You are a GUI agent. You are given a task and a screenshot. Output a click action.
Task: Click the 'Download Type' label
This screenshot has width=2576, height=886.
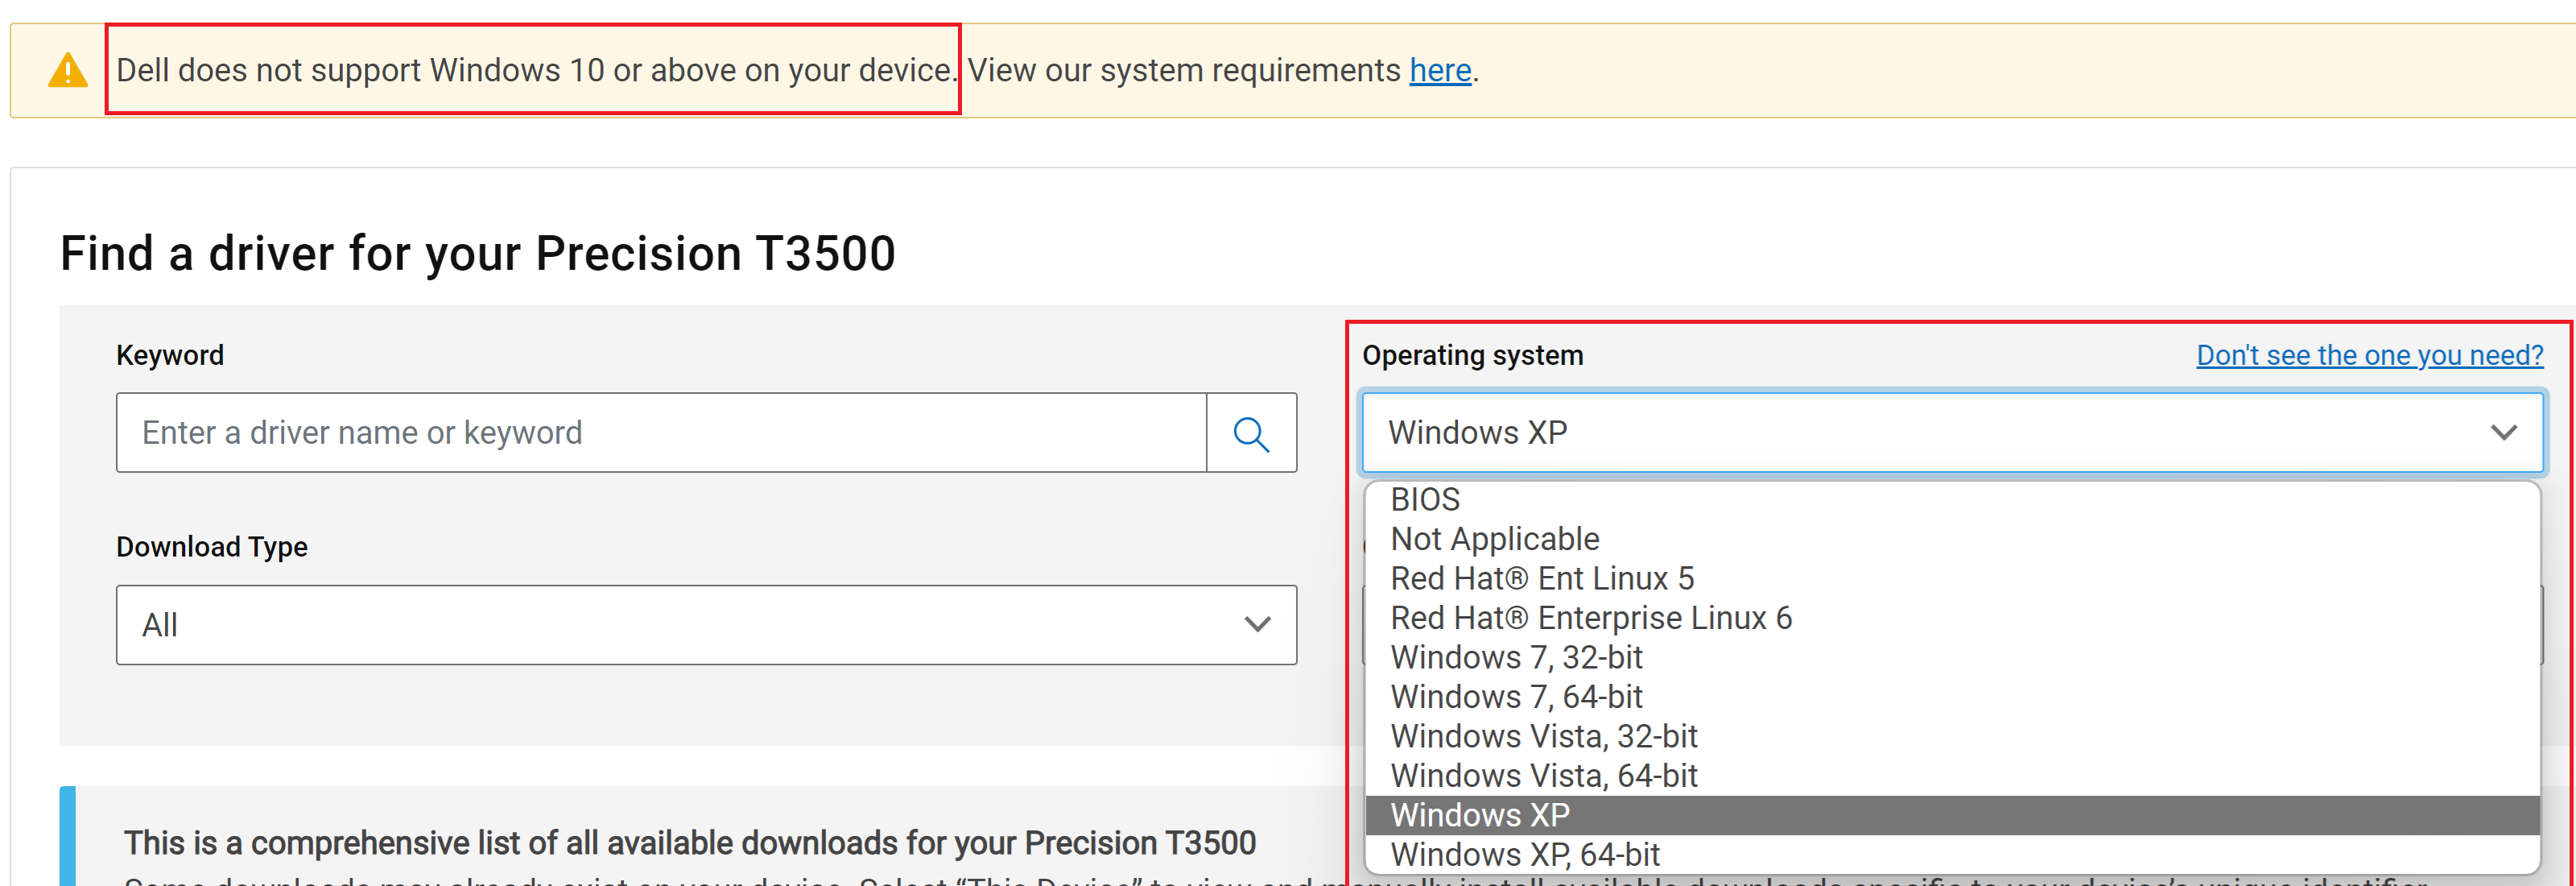[212, 547]
